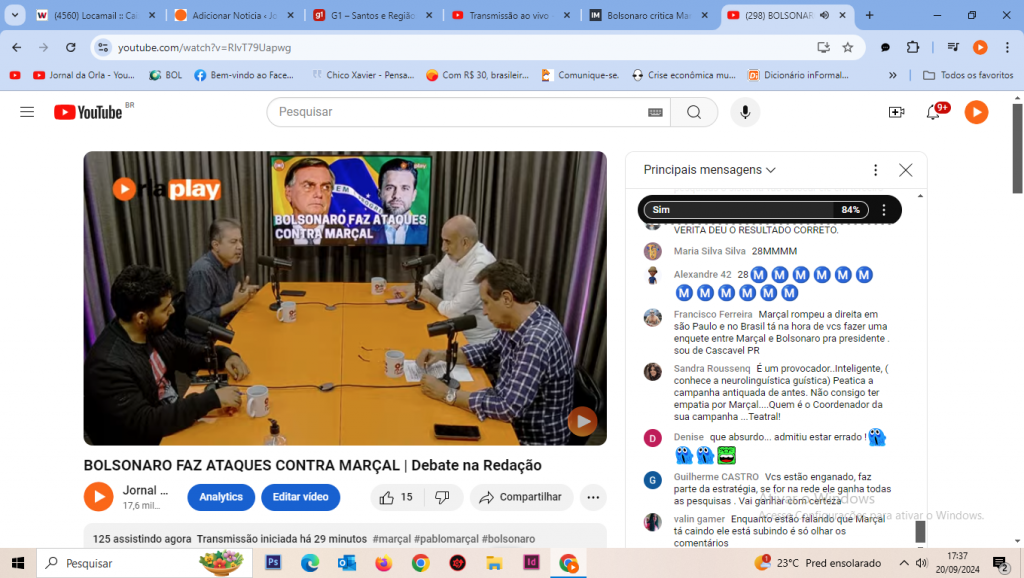The image size is (1024, 578).
Task: Open the #marçal hashtag link
Action: tap(392, 539)
